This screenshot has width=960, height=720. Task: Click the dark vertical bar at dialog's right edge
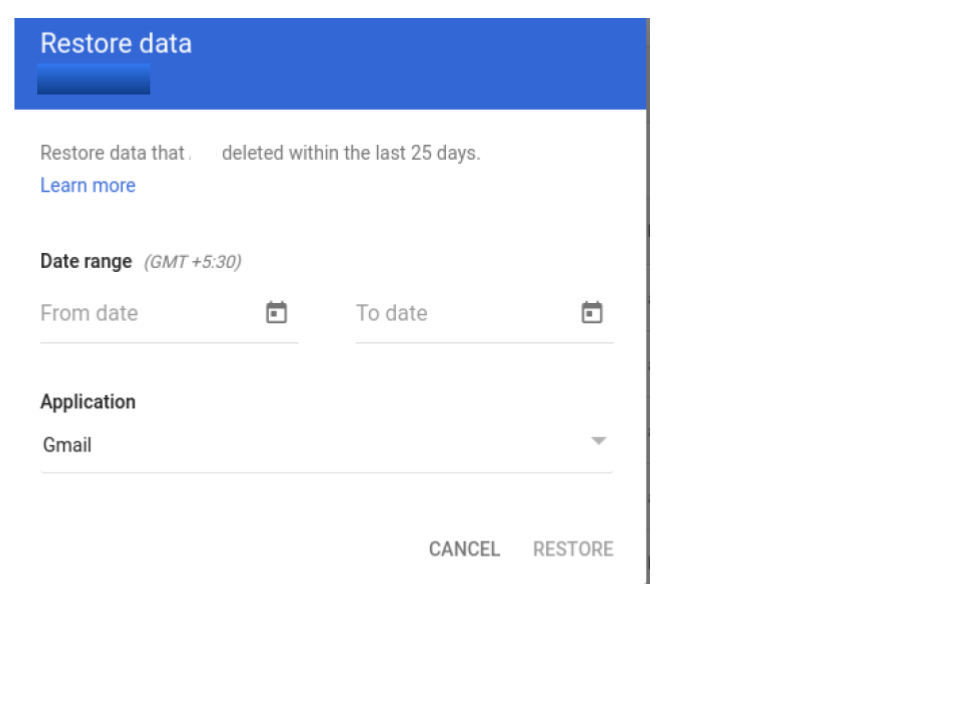[x=648, y=301]
